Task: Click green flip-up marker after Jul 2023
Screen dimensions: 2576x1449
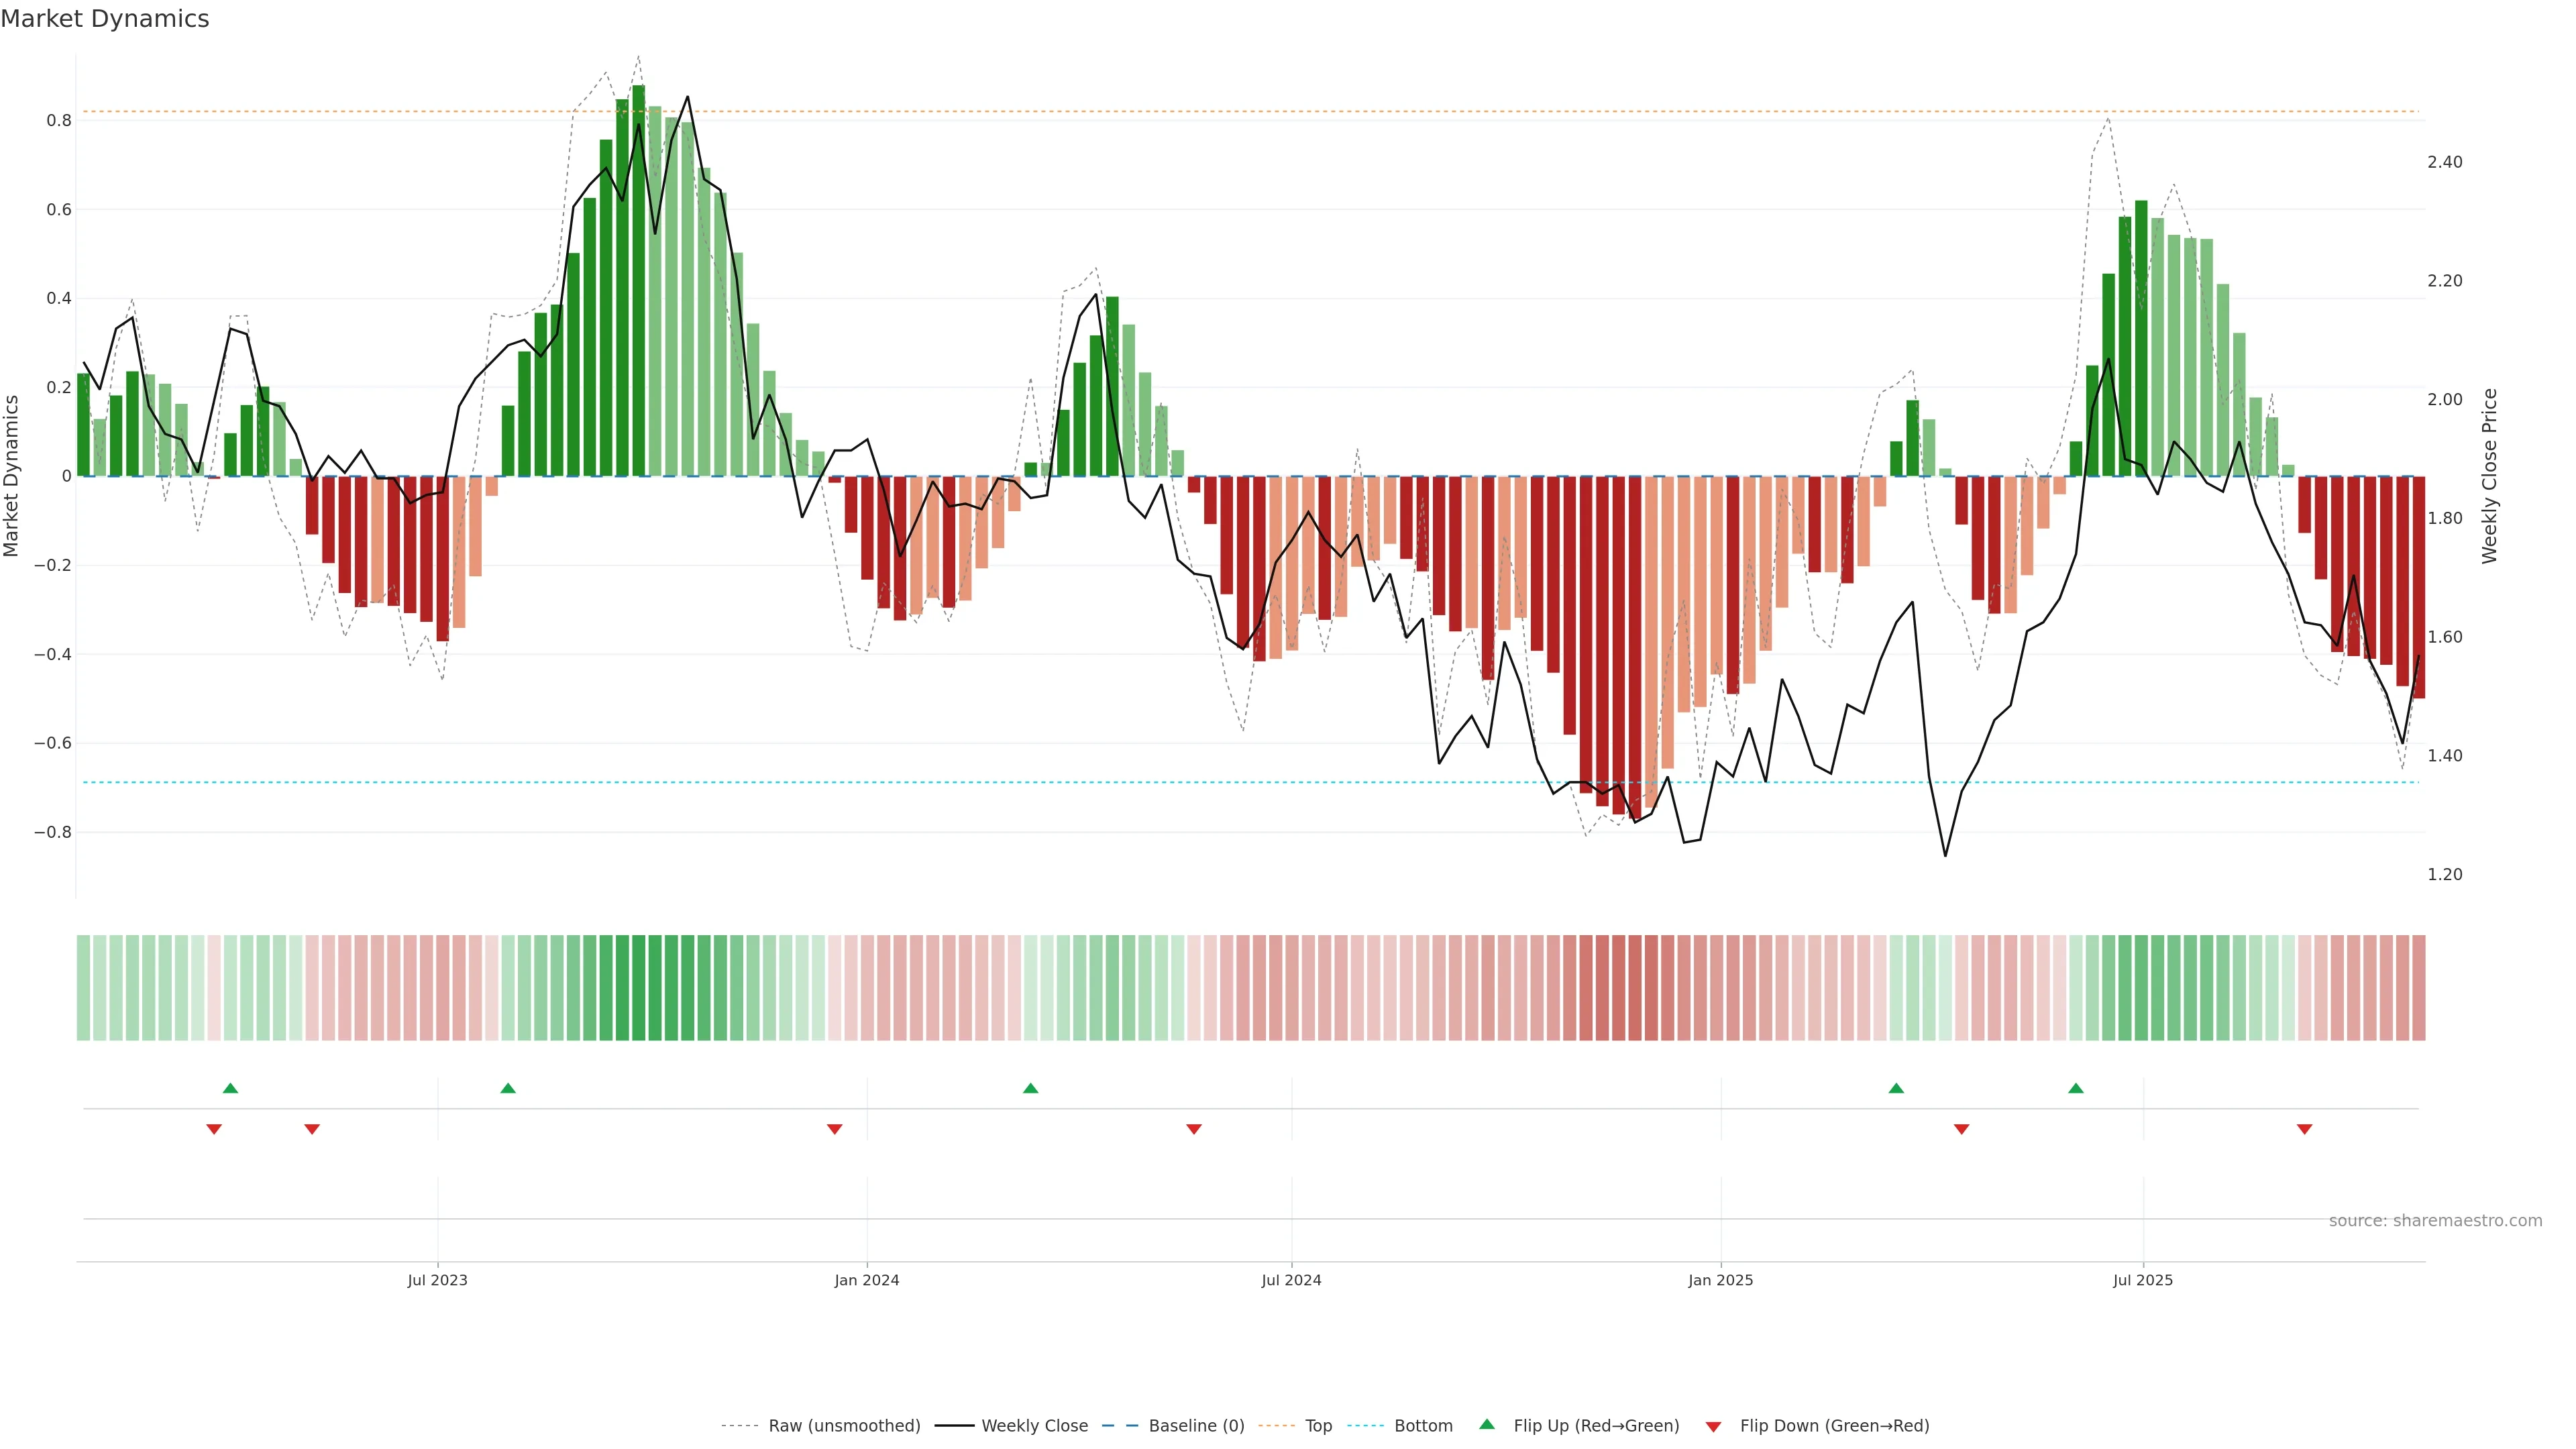Action: 508,1088
